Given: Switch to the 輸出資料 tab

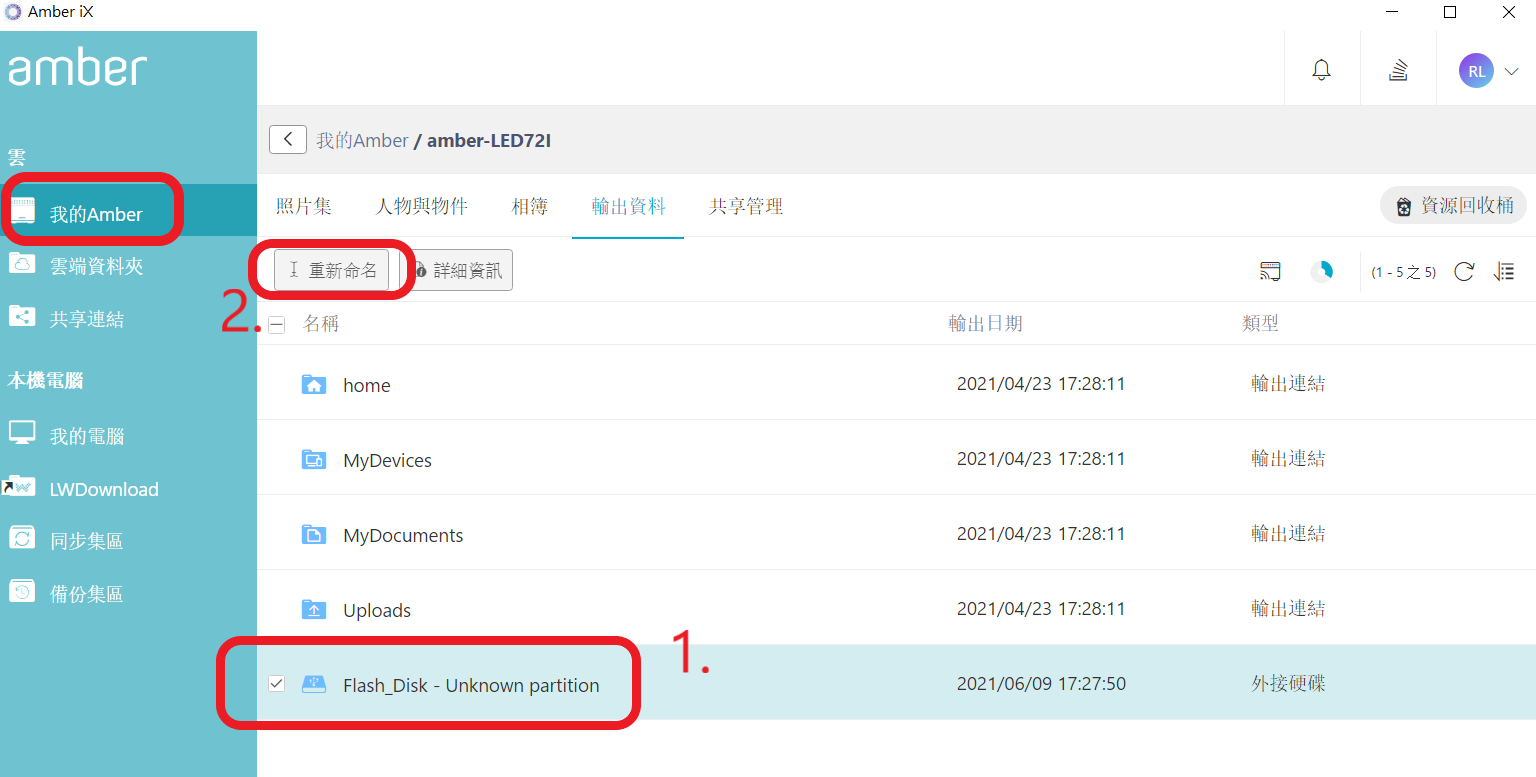Looking at the screenshot, I should click(628, 206).
